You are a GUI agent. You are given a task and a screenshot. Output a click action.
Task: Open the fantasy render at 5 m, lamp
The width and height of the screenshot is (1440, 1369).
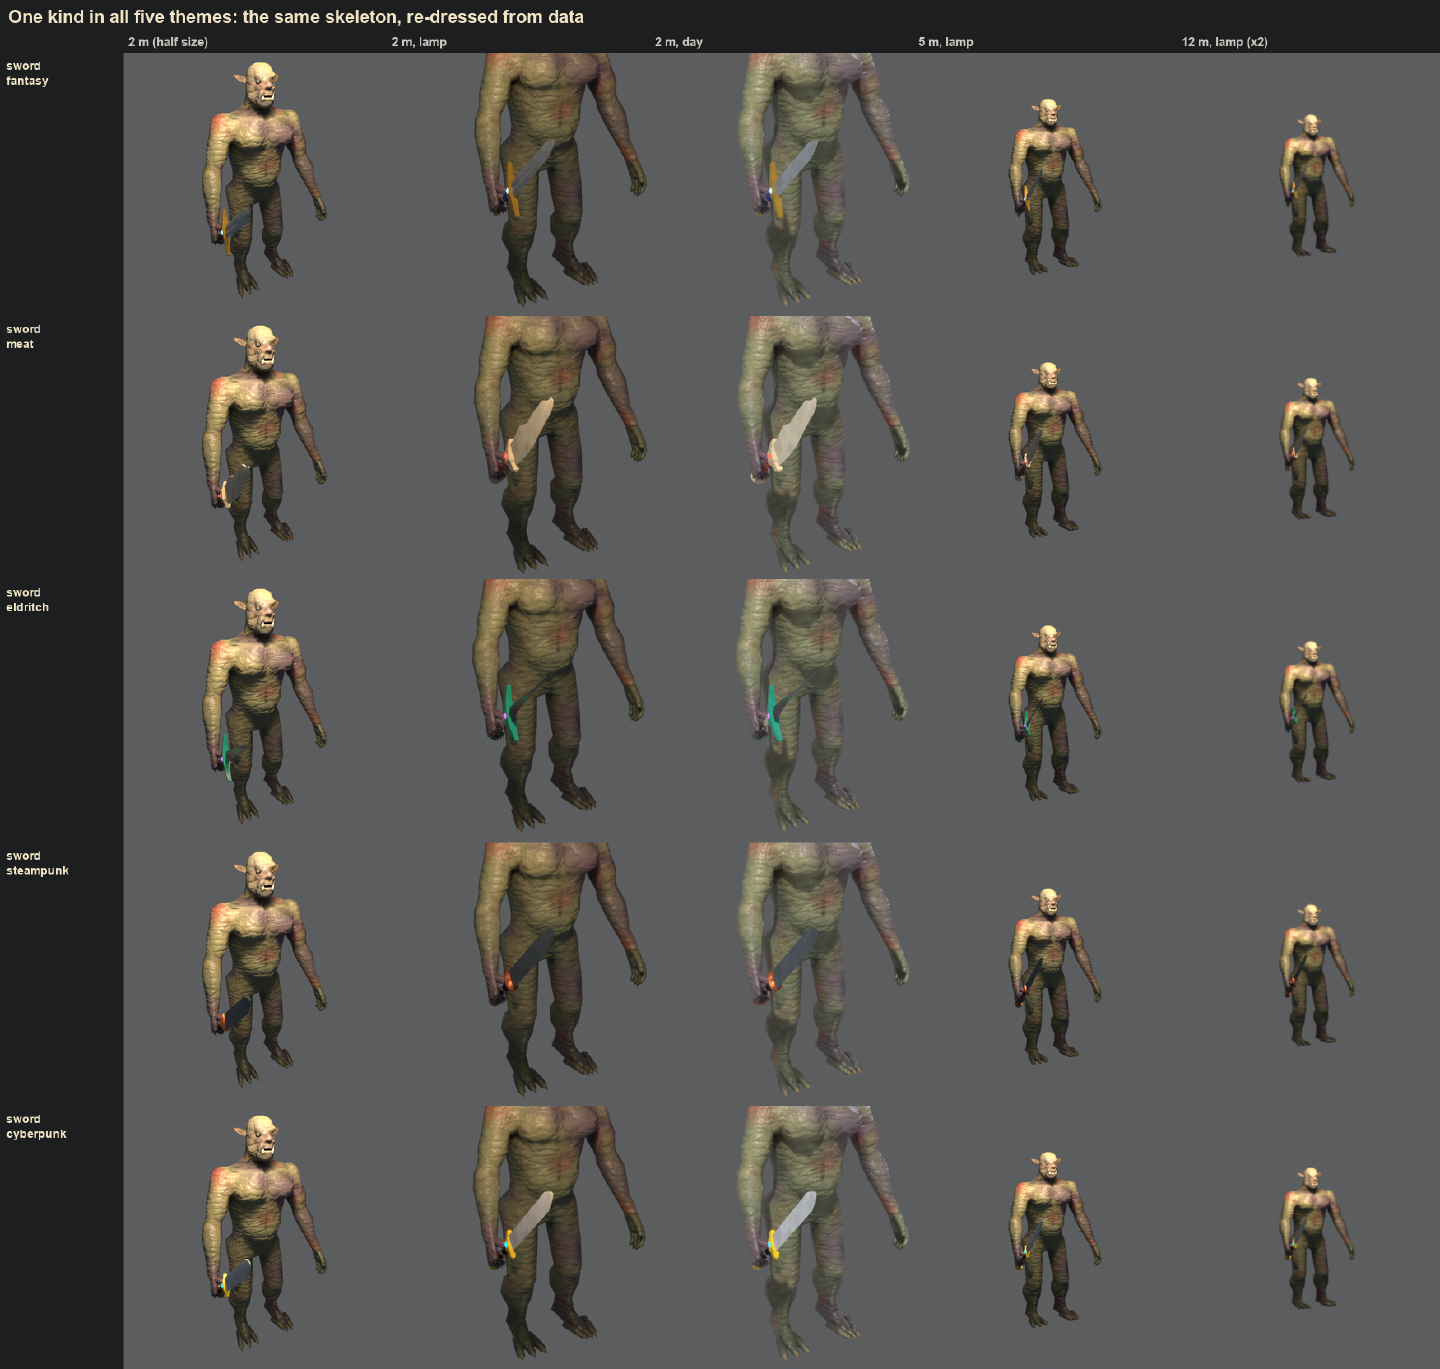(x=1046, y=185)
